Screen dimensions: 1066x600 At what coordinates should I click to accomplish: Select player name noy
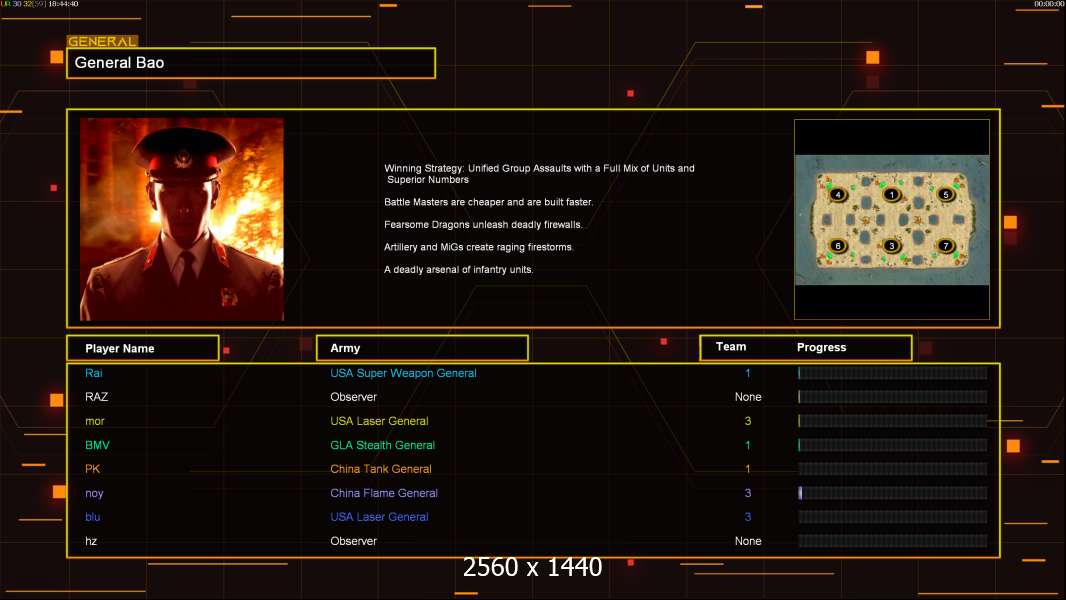point(94,493)
